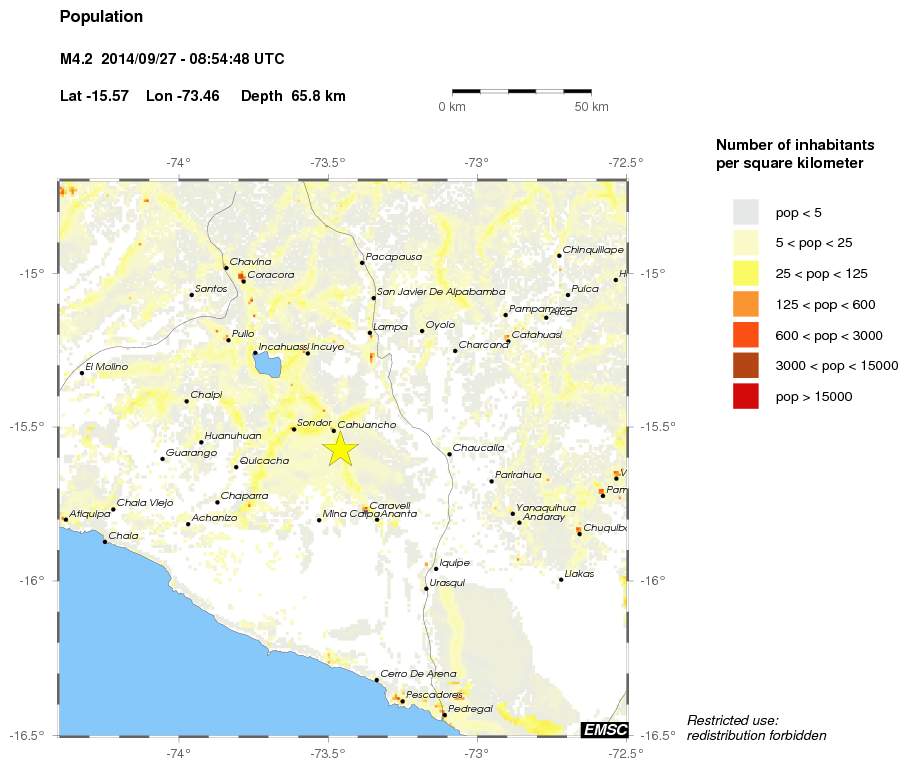Click the 'Population' map title
The image size is (908, 768).
(101, 17)
